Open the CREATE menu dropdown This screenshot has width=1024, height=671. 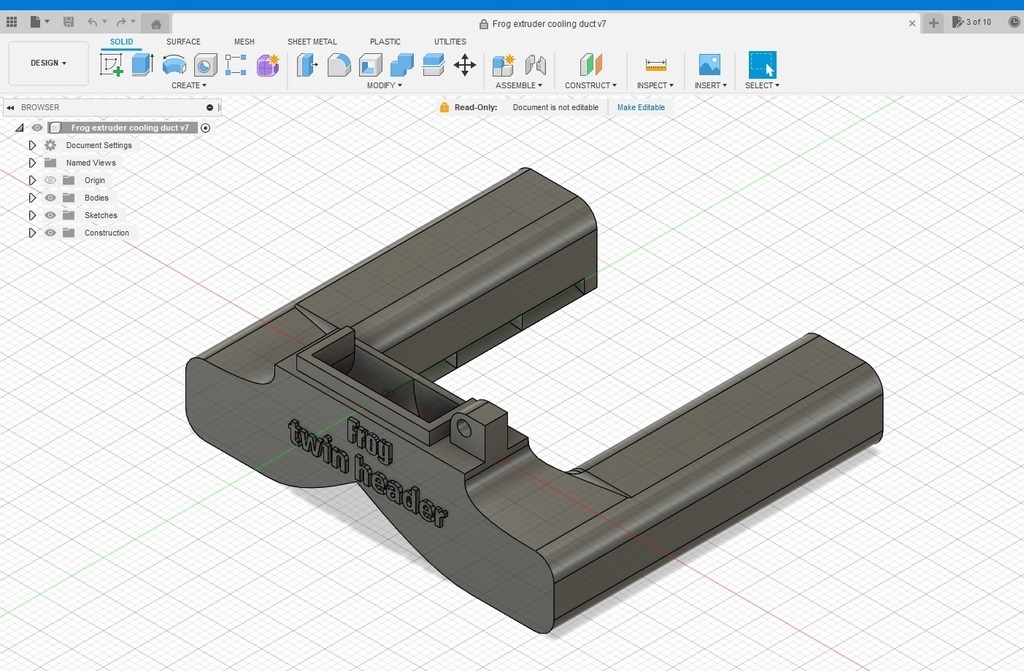tap(188, 86)
